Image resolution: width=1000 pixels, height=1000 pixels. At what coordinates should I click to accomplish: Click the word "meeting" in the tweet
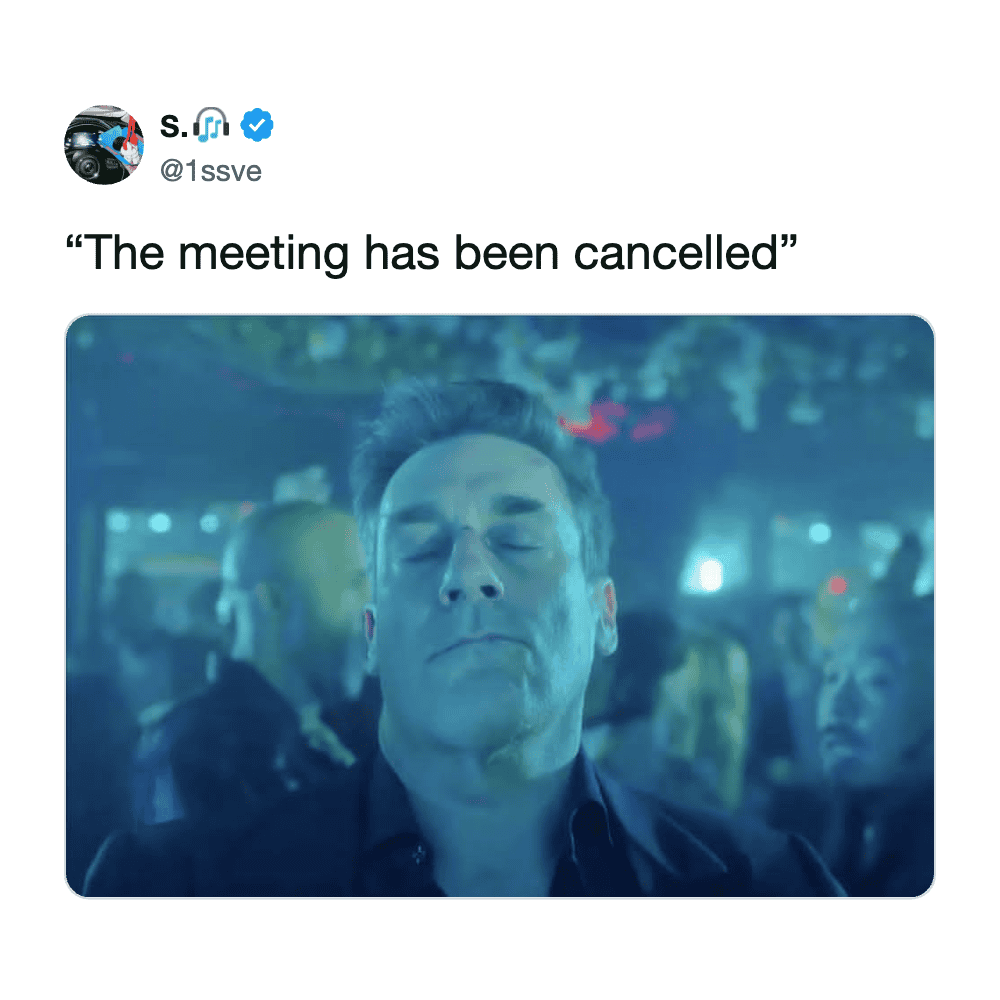tap(263, 256)
